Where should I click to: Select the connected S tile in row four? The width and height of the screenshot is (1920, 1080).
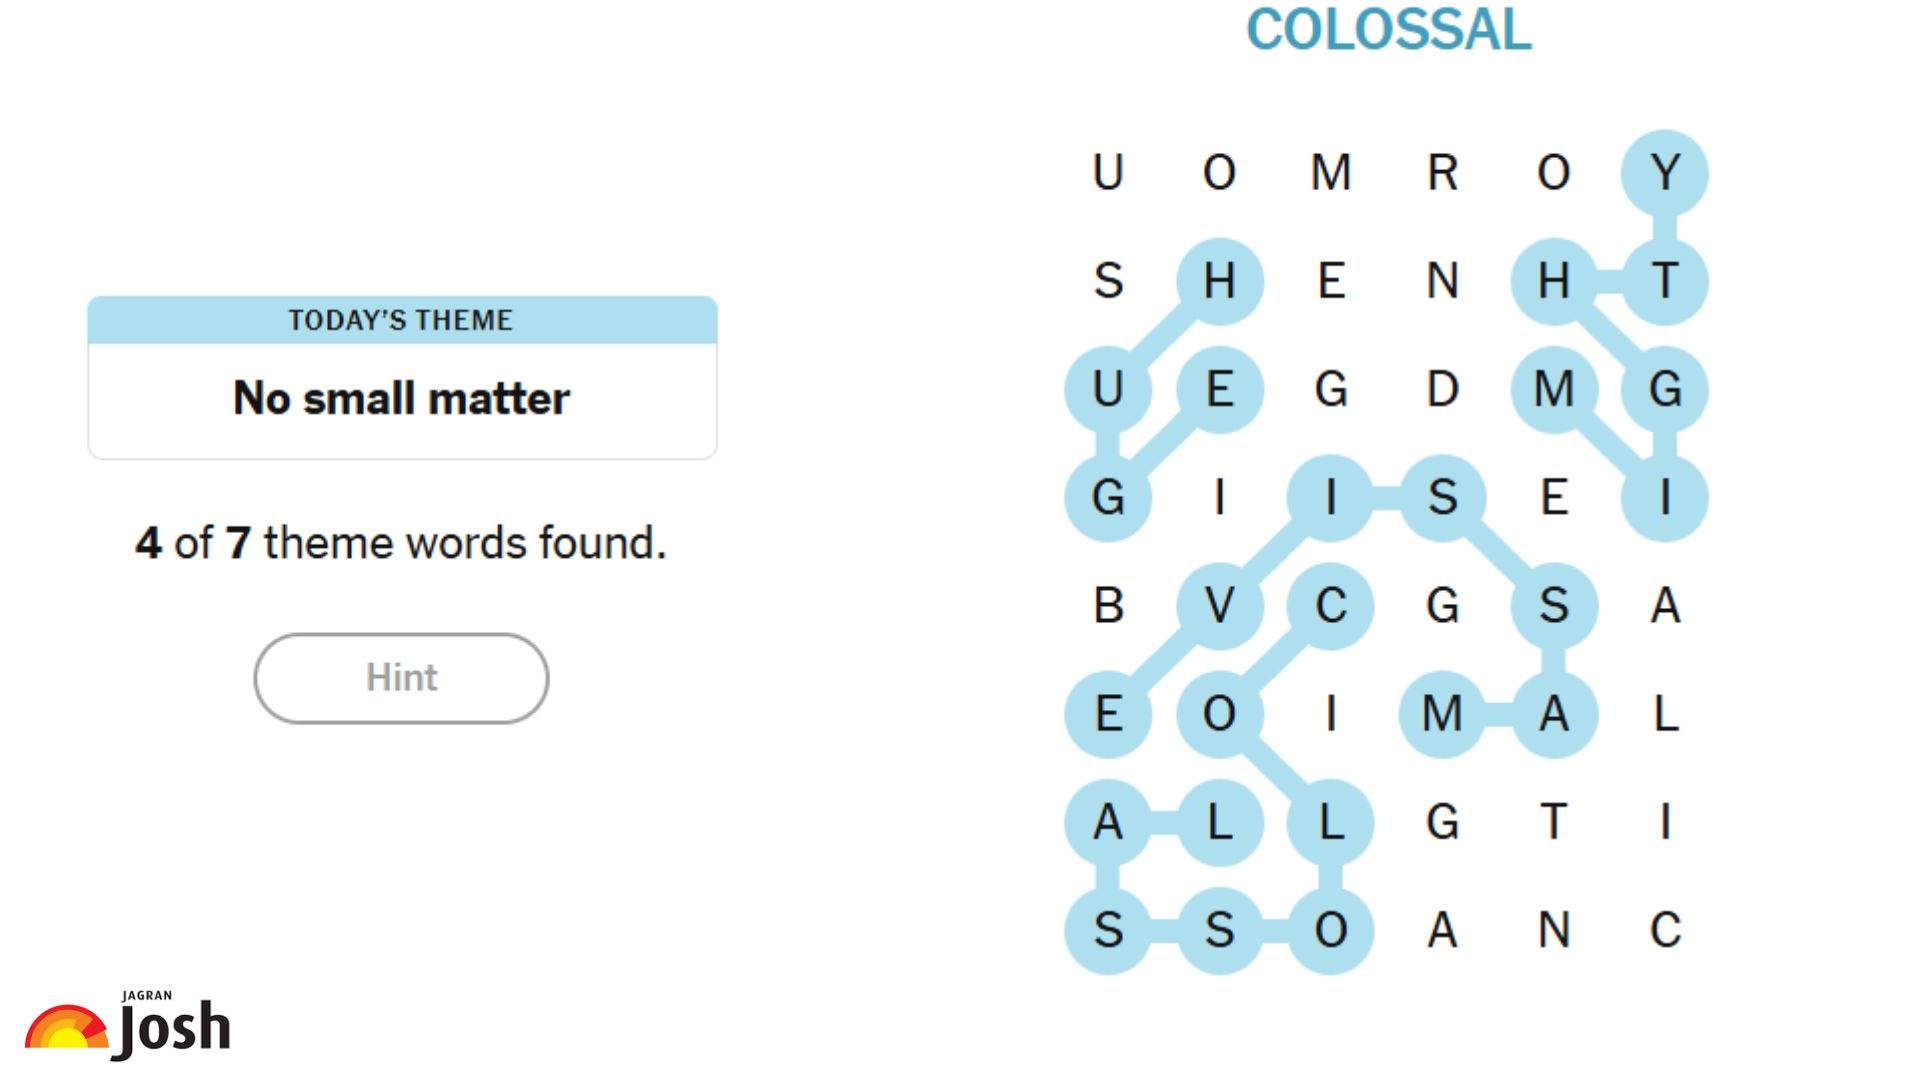tap(1442, 499)
